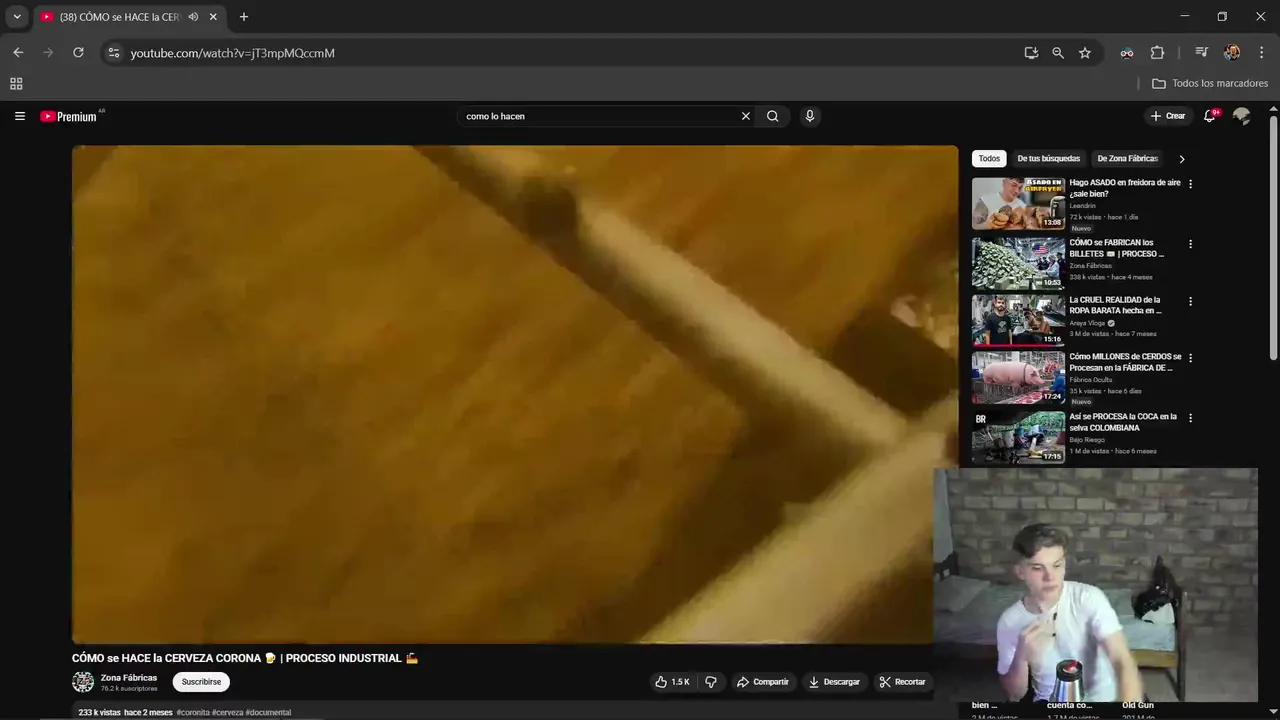
Task: Open the Chrome three-dot menu
Action: 1260,53
